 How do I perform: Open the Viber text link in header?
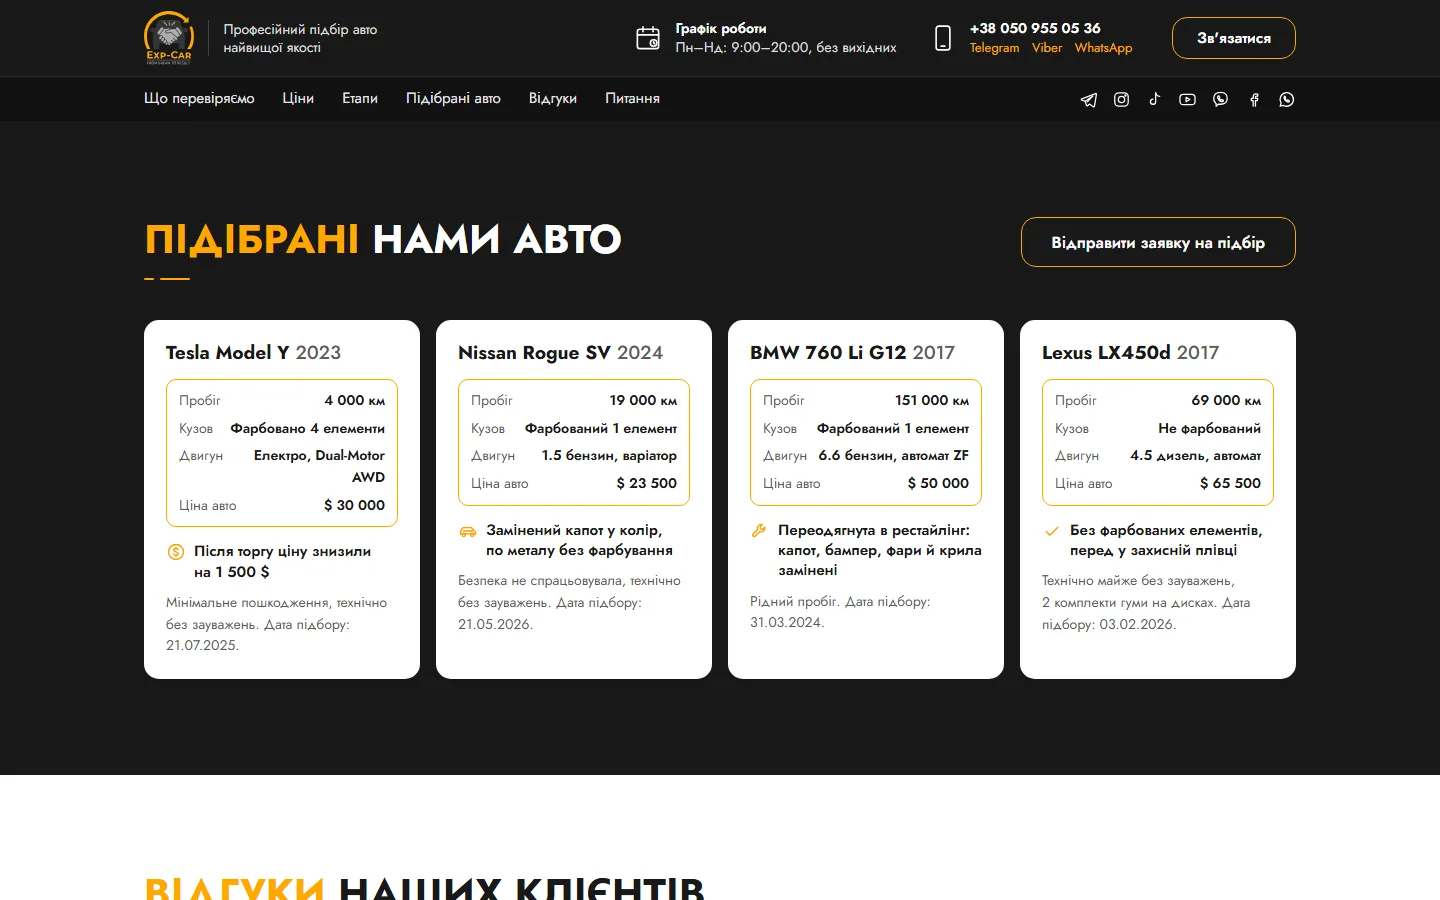1047,48
